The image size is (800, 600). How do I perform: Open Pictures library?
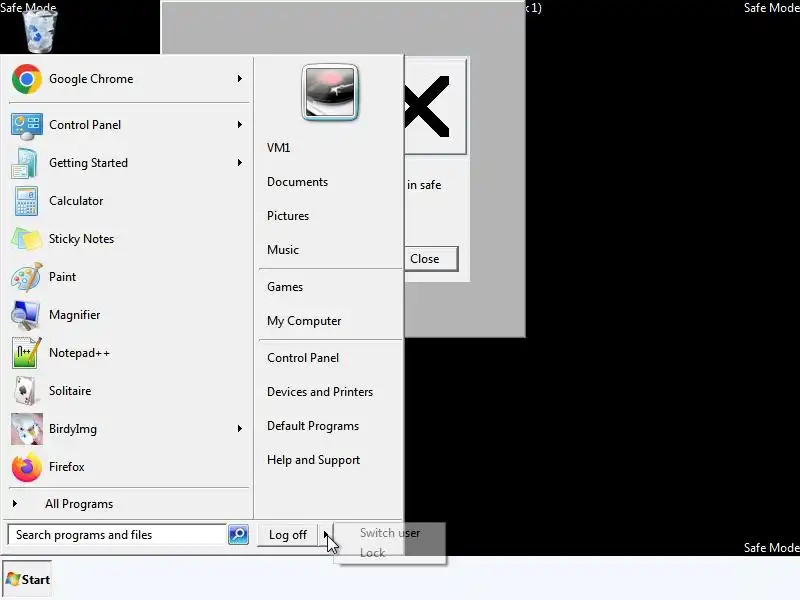click(x=288, y=216)
